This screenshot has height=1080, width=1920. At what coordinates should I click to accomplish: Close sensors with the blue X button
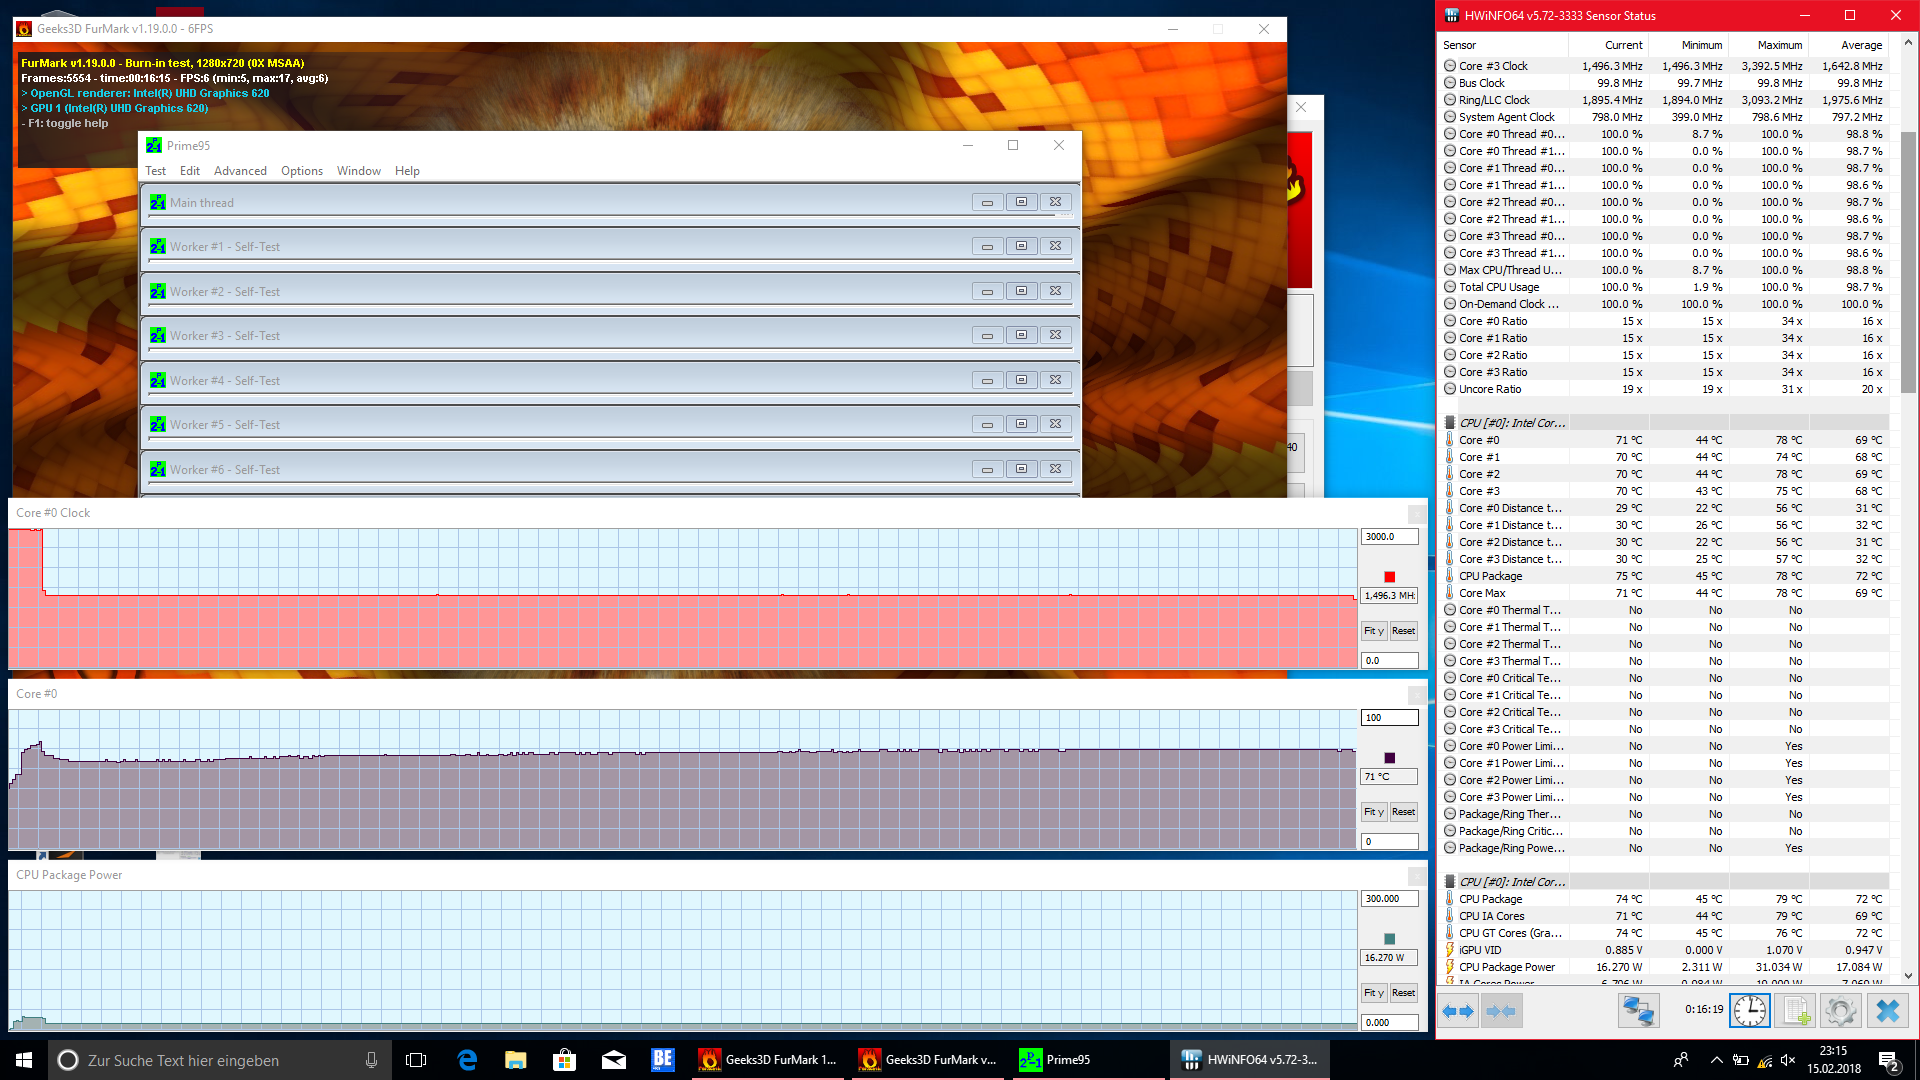1888,1011
